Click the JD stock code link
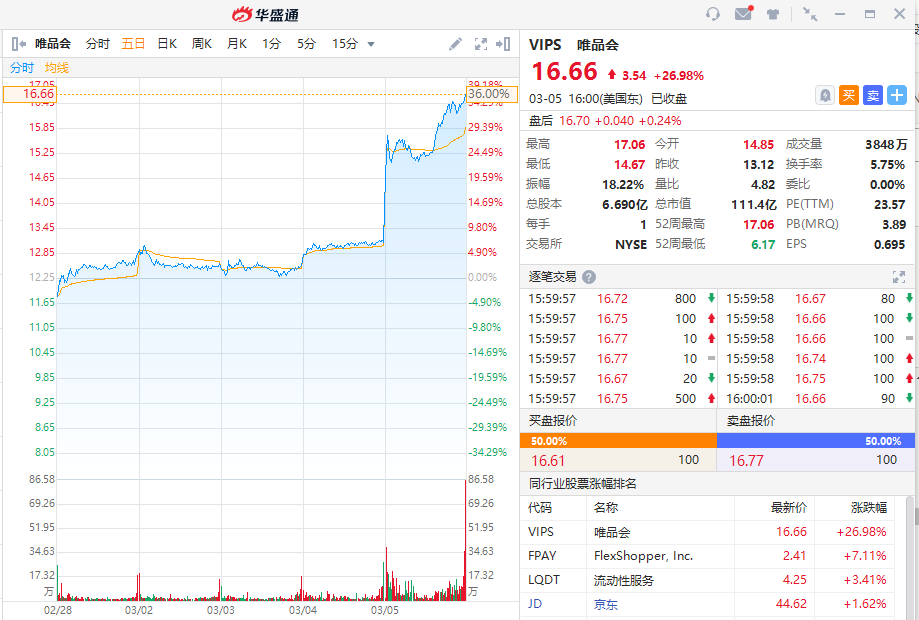 tap(535, 604)
